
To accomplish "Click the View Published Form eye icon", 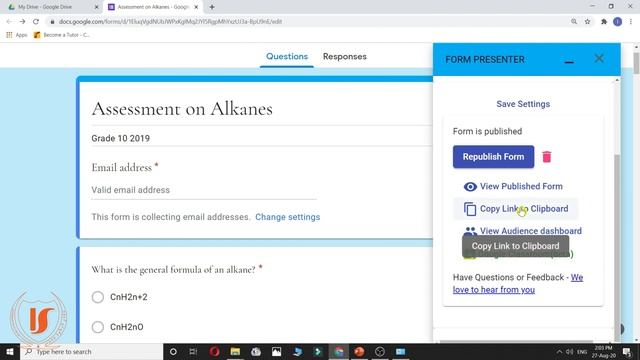I will point(470,187).
